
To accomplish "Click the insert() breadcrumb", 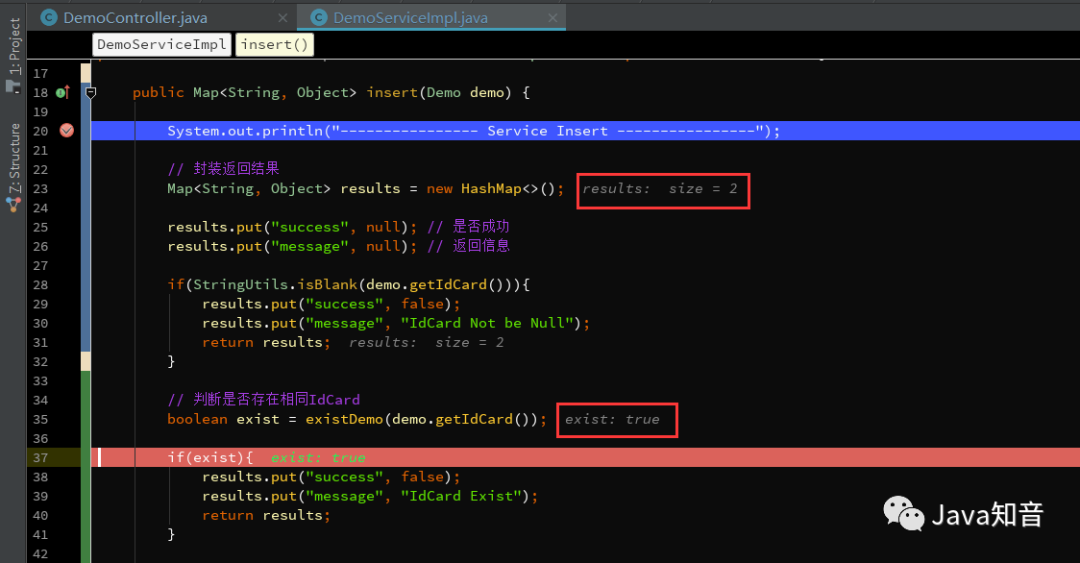I will tap(274, 44).
